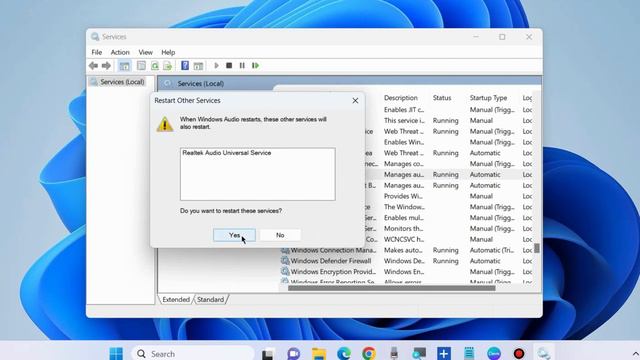The height and width of the screenshot is (360, 640).
Task: Show hidden tray icons chevron
Action: (636, 354)
